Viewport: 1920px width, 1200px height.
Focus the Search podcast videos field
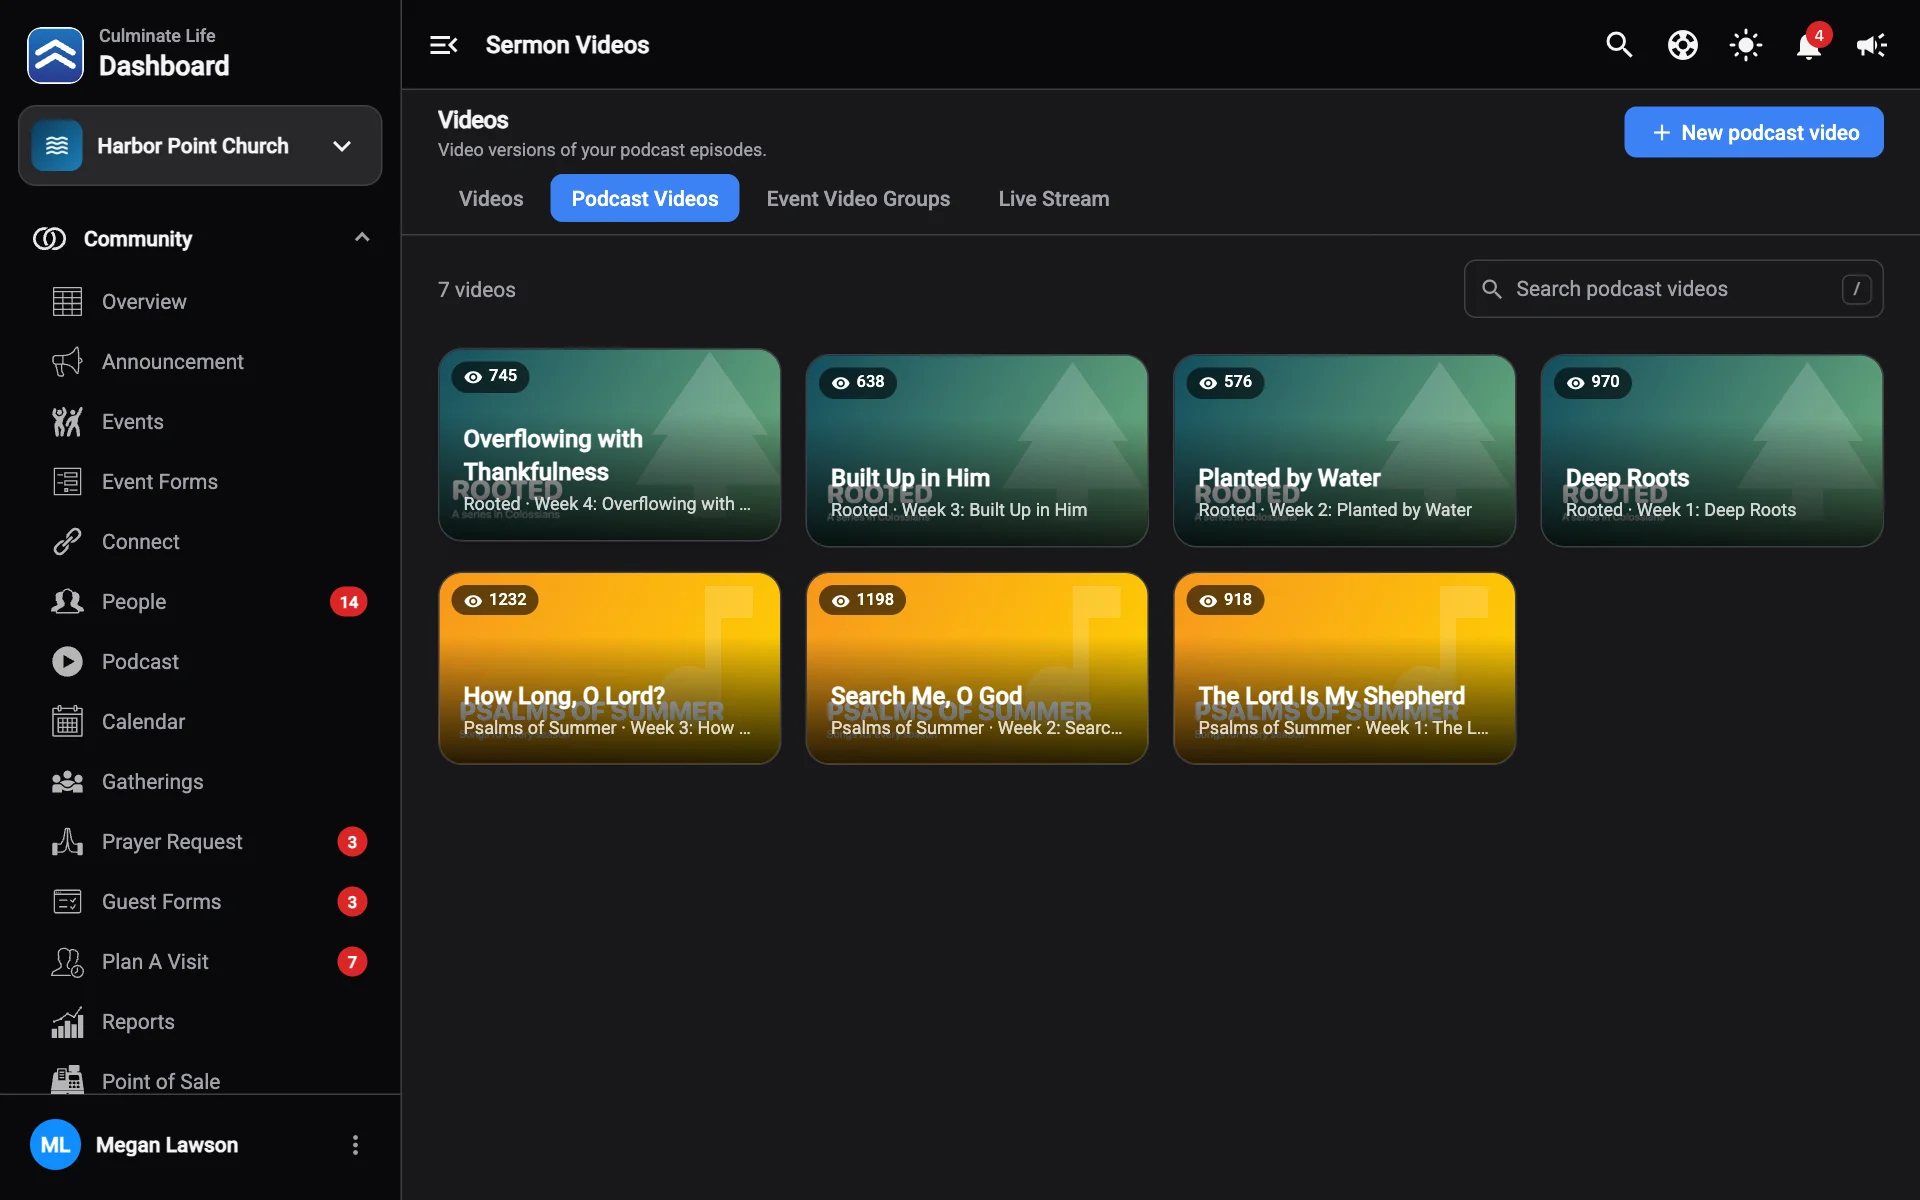pyautogui.click(x=1674, y=289)
